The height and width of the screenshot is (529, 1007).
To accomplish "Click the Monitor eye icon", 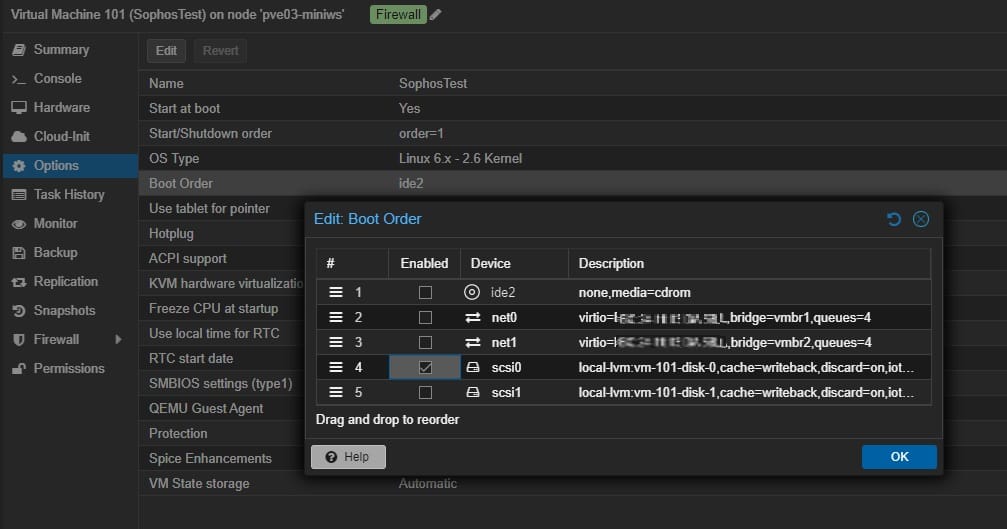I will 19,223.
